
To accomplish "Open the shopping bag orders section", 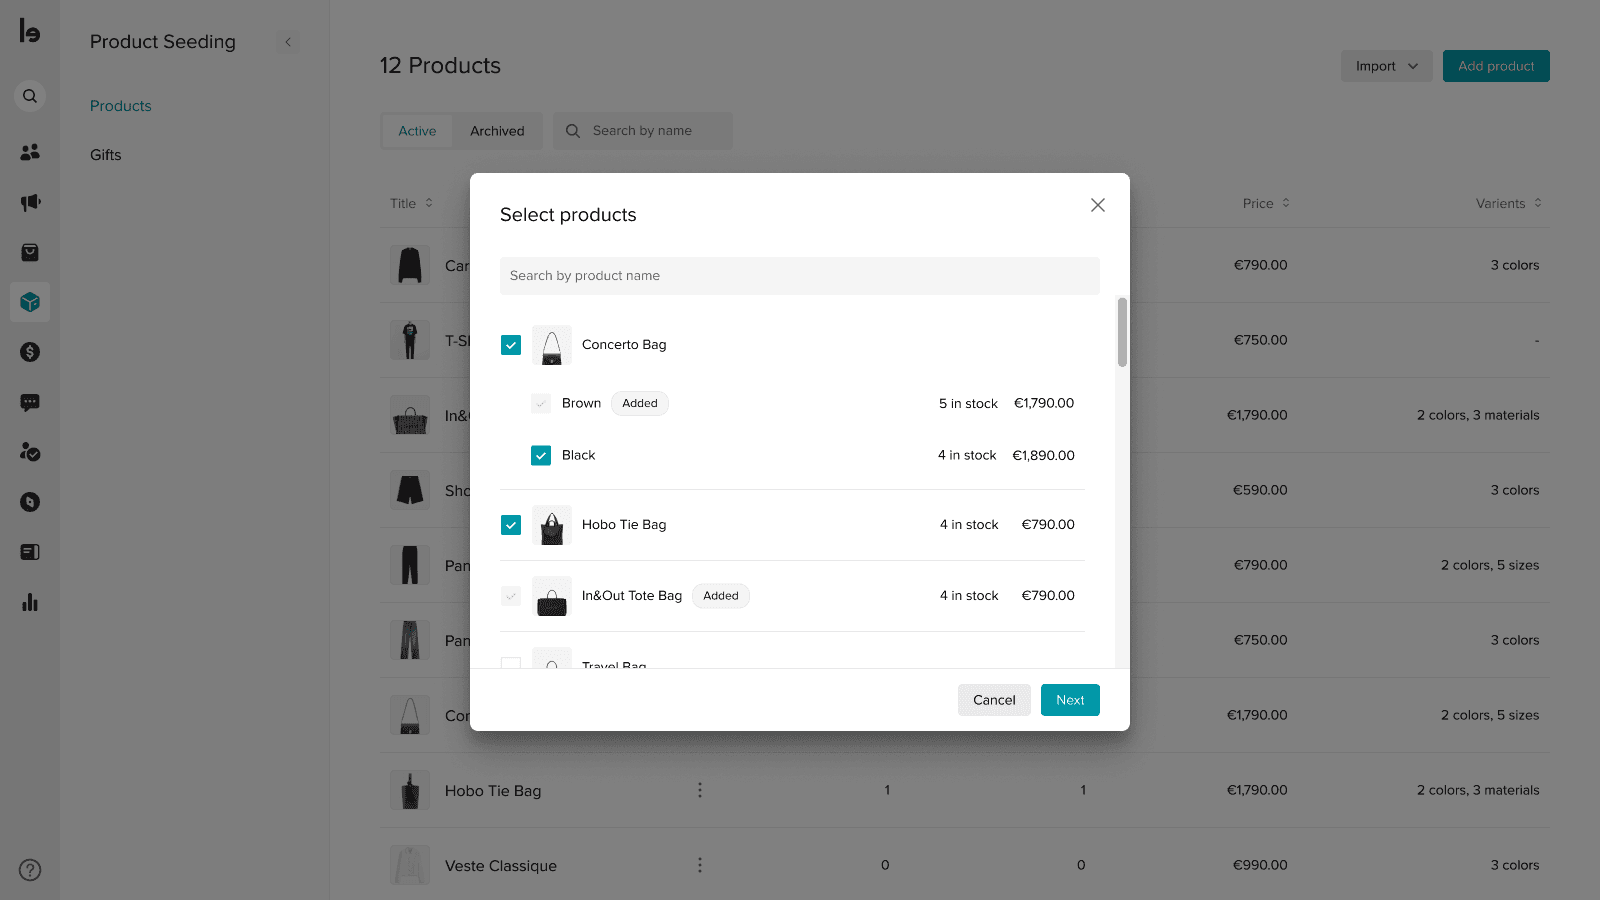I will [x=29, y=252].
